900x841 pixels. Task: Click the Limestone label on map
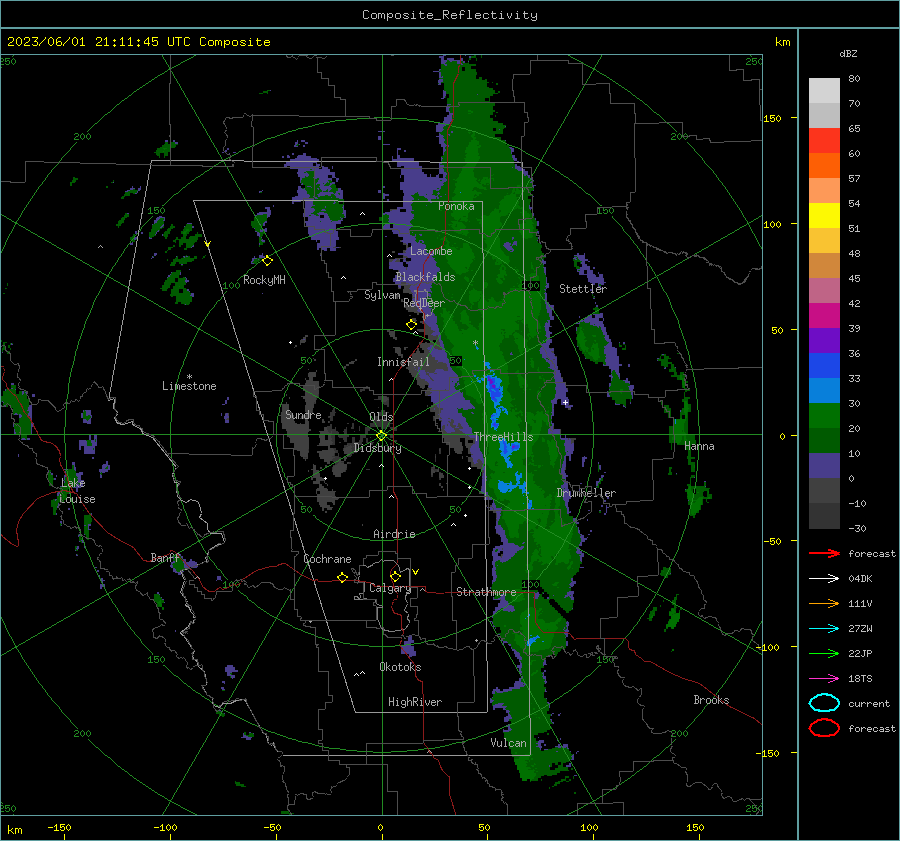pyautogui.click(x=189, y=386)
